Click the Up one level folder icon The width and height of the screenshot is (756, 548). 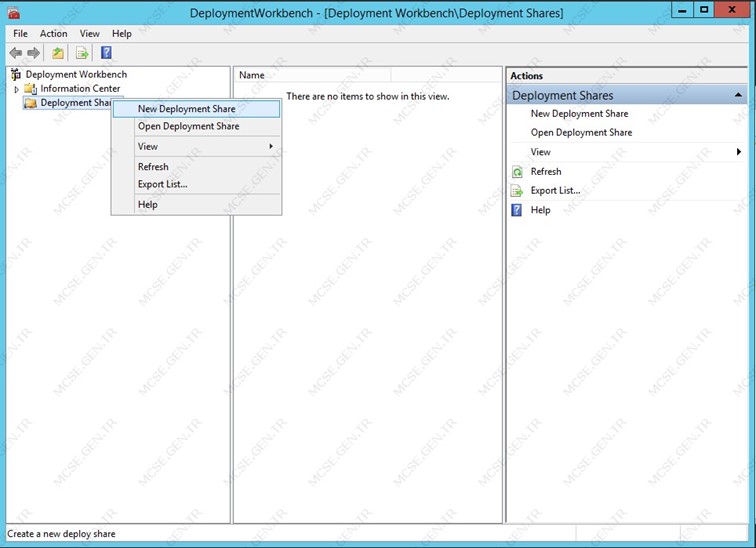tap(58, 53)
